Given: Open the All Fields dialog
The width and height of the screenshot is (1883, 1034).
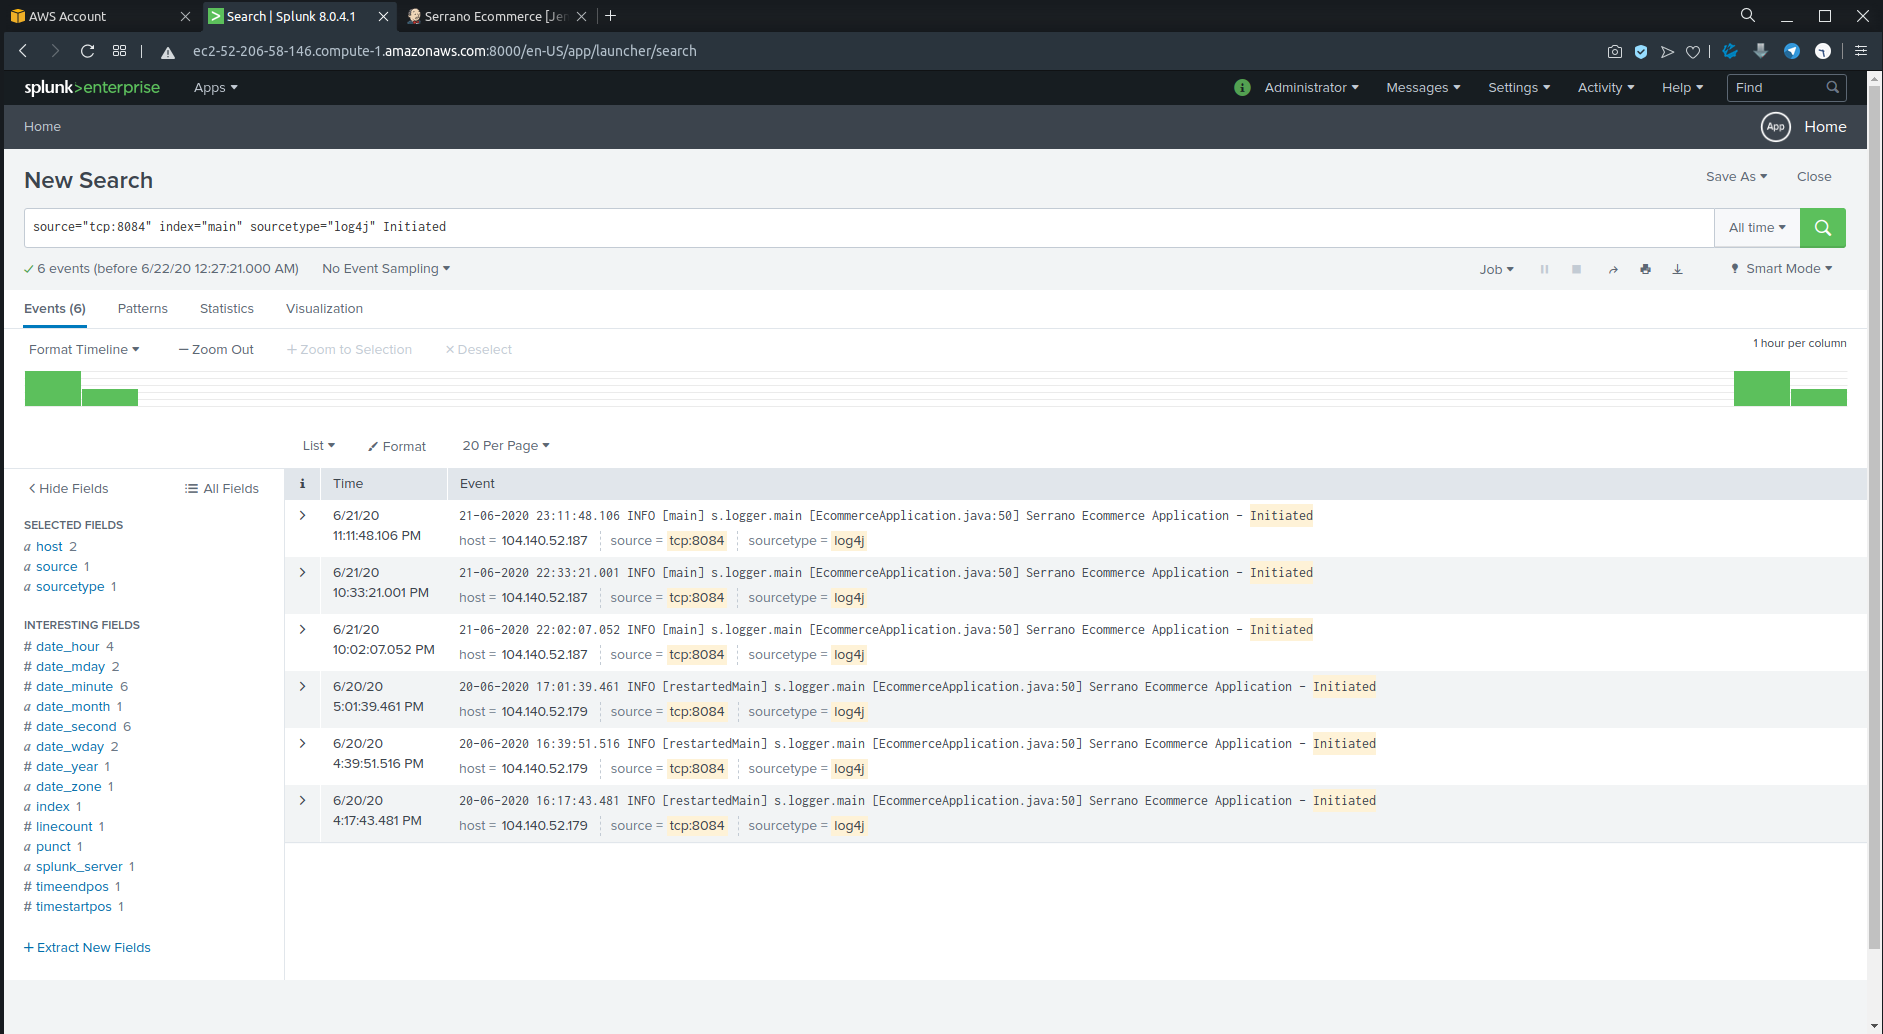Looking at the screenshot, I should (x=222, y=489).
